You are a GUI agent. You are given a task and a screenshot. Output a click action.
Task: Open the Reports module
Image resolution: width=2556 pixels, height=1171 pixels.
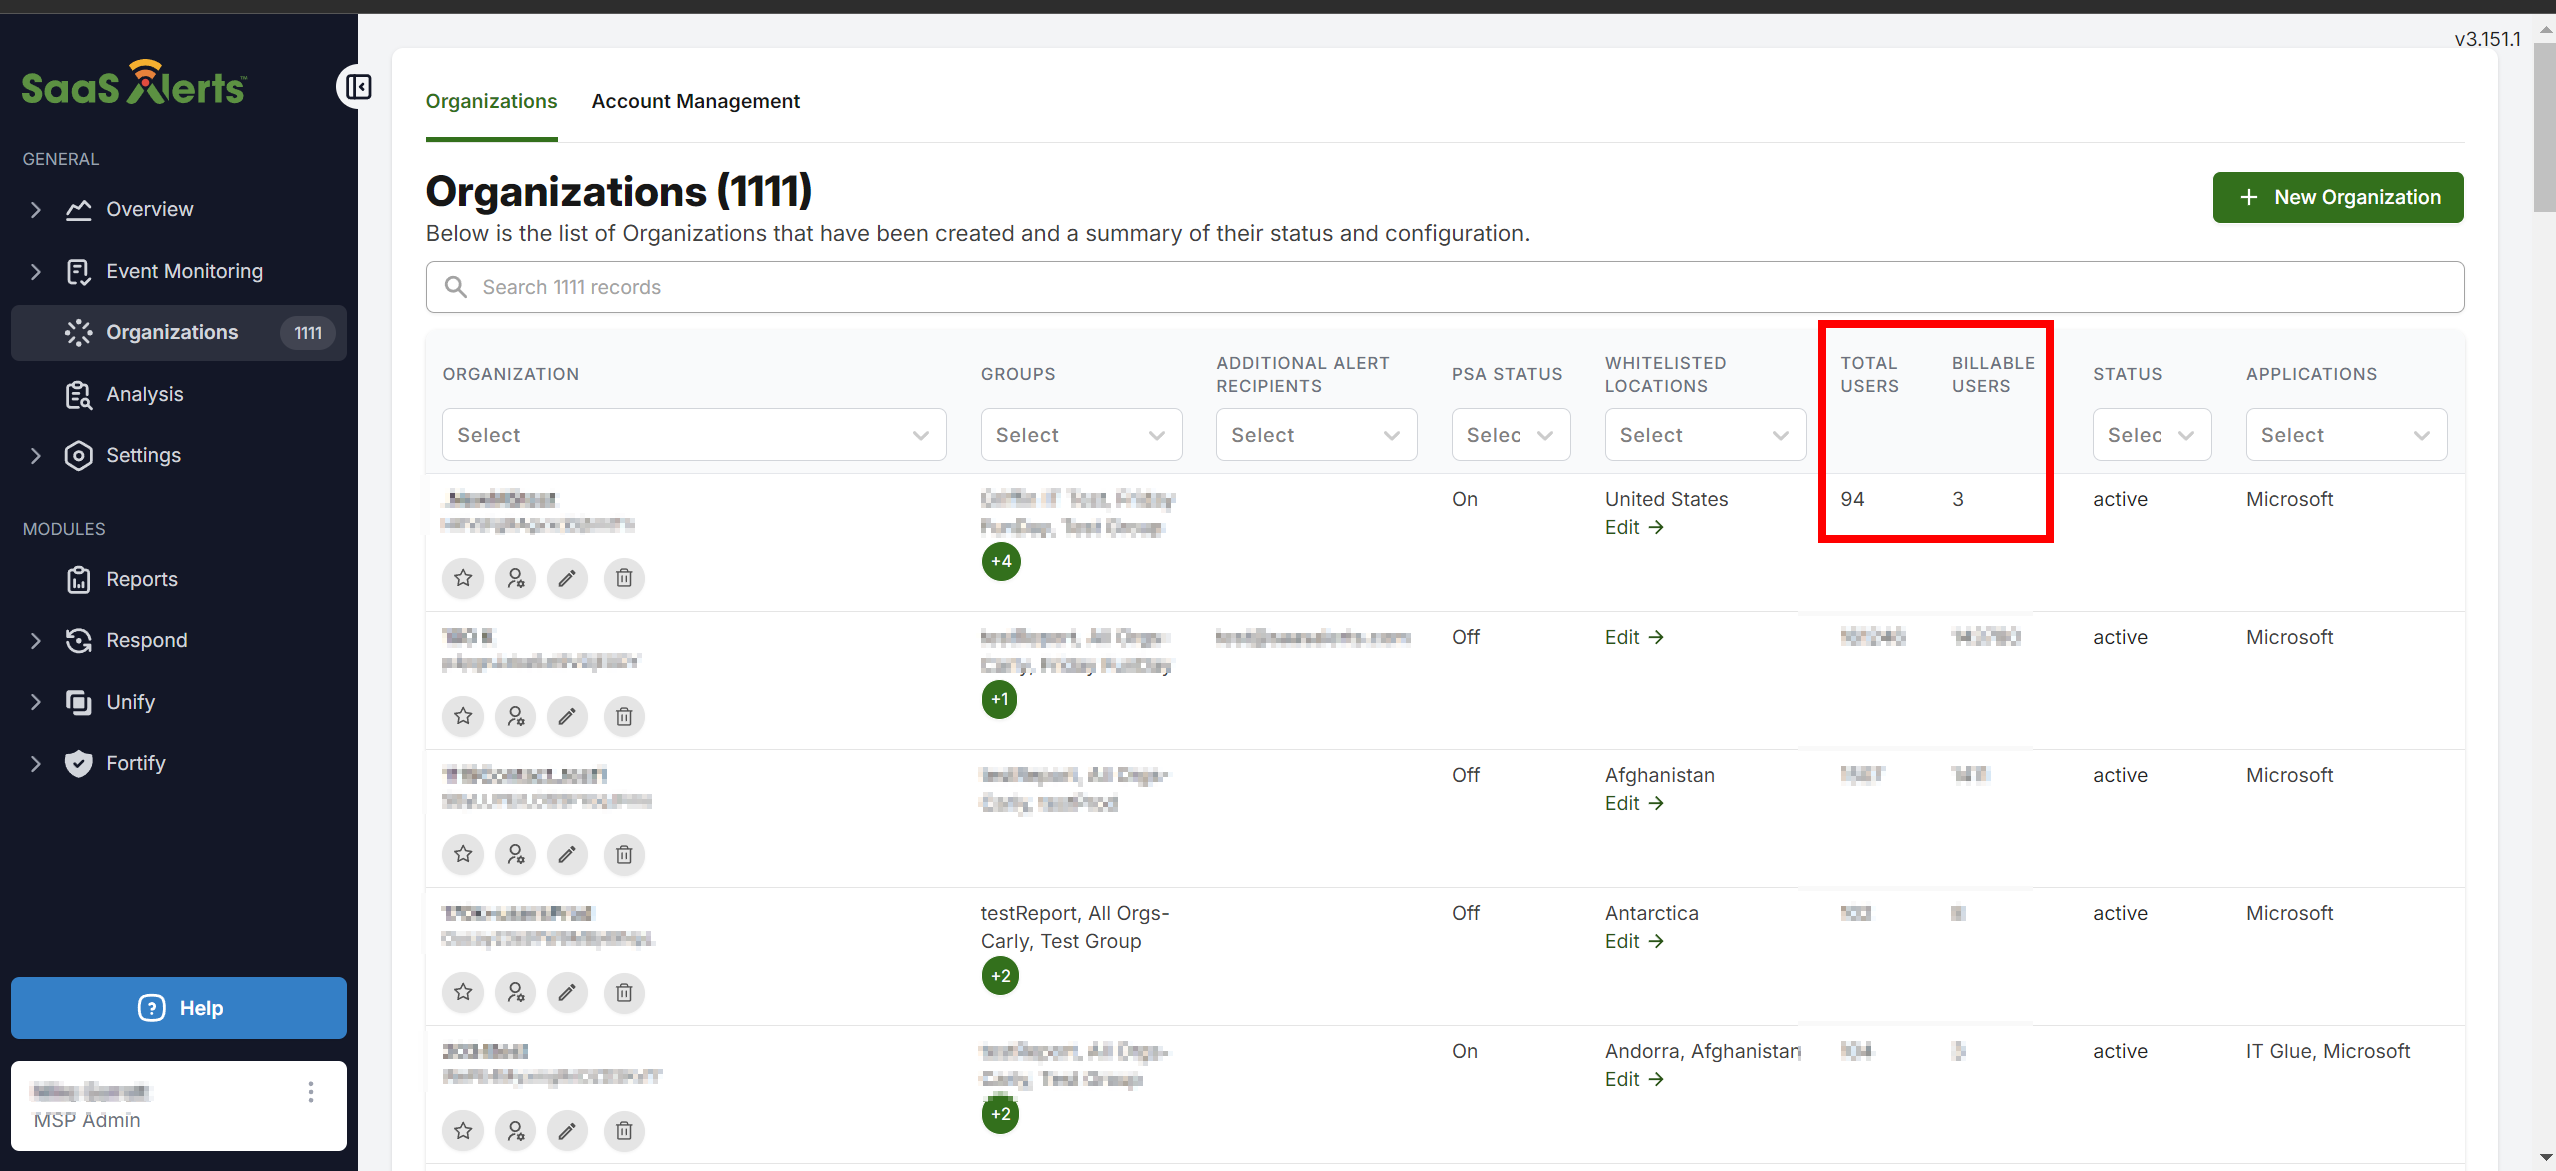click(141, 579)
